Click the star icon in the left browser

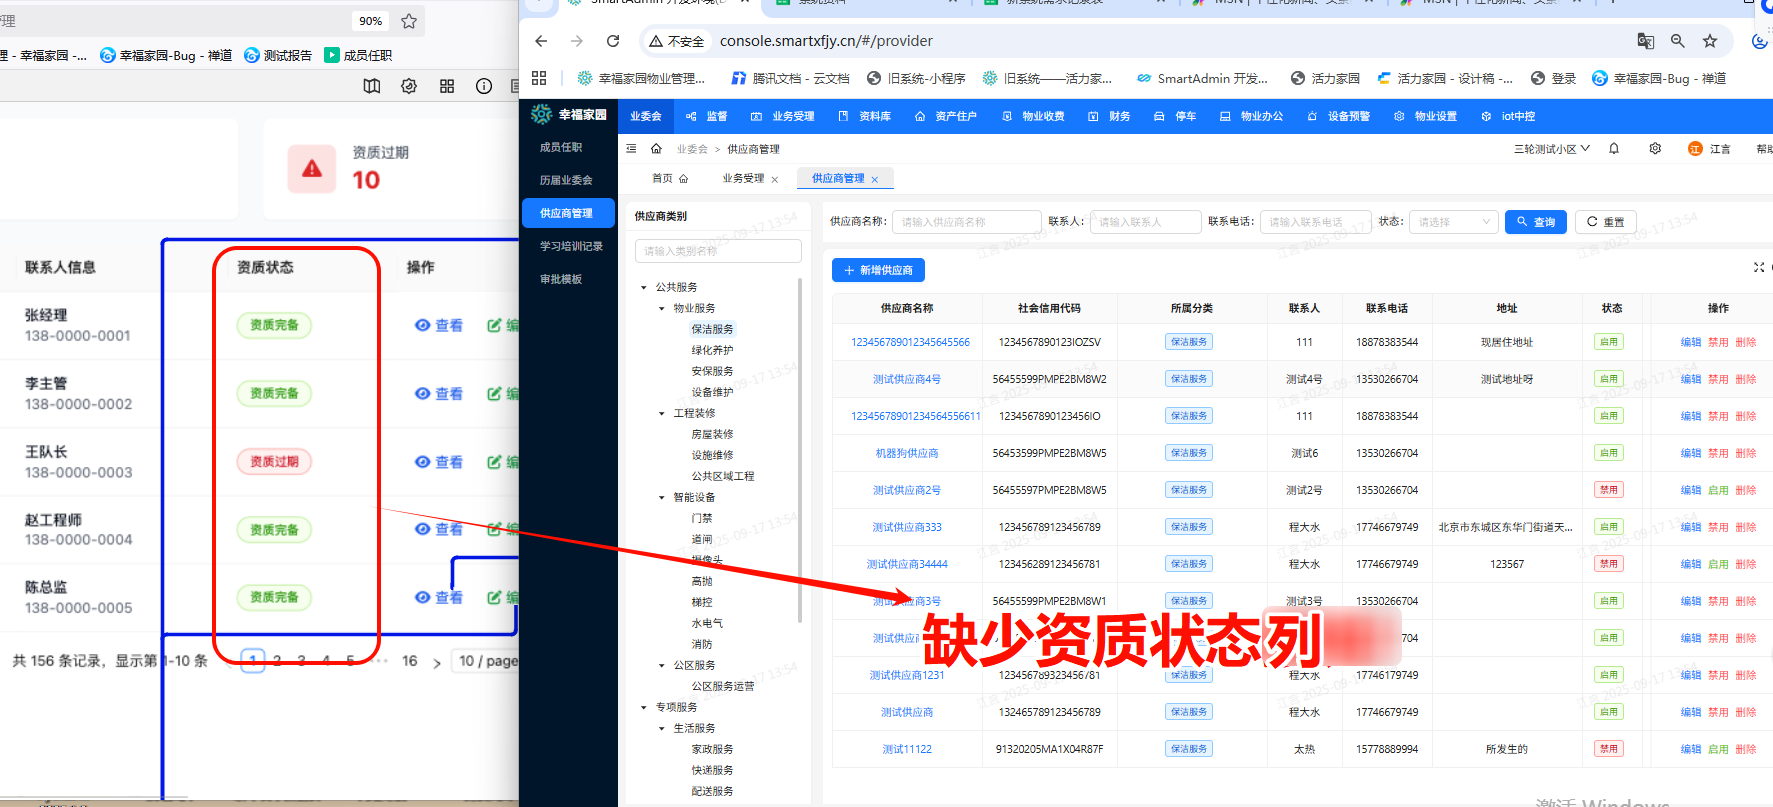click(x=409, y=21)
